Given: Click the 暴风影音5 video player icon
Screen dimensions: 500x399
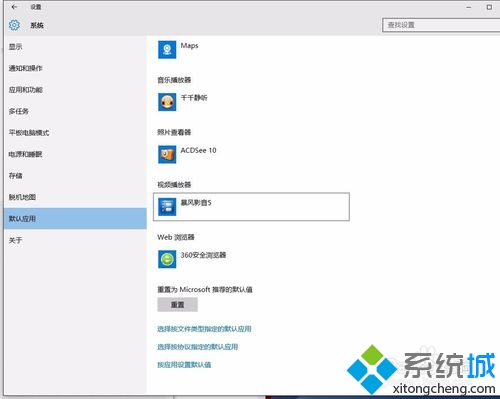Looking at the screenshot, I should tap(167, 207).
